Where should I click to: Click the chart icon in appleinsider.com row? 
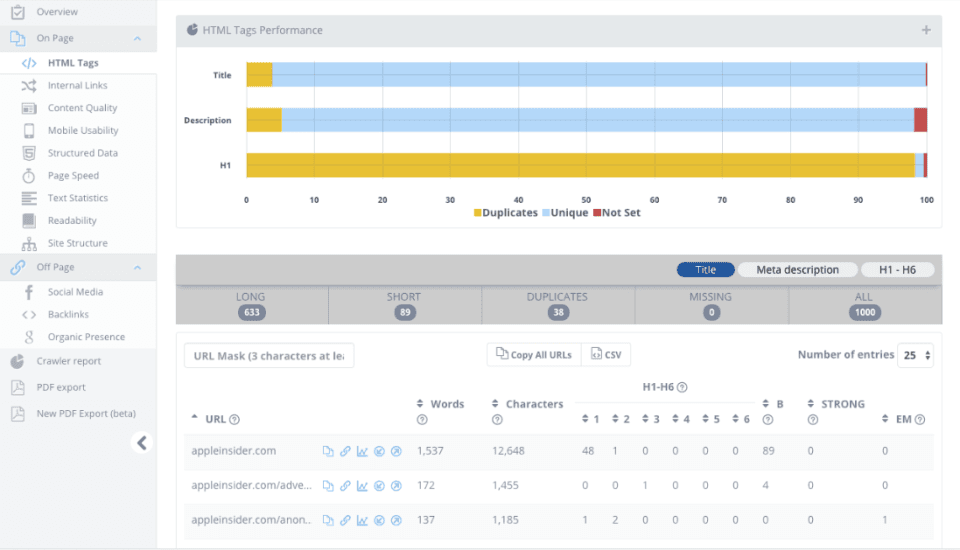tap(362, 451)
